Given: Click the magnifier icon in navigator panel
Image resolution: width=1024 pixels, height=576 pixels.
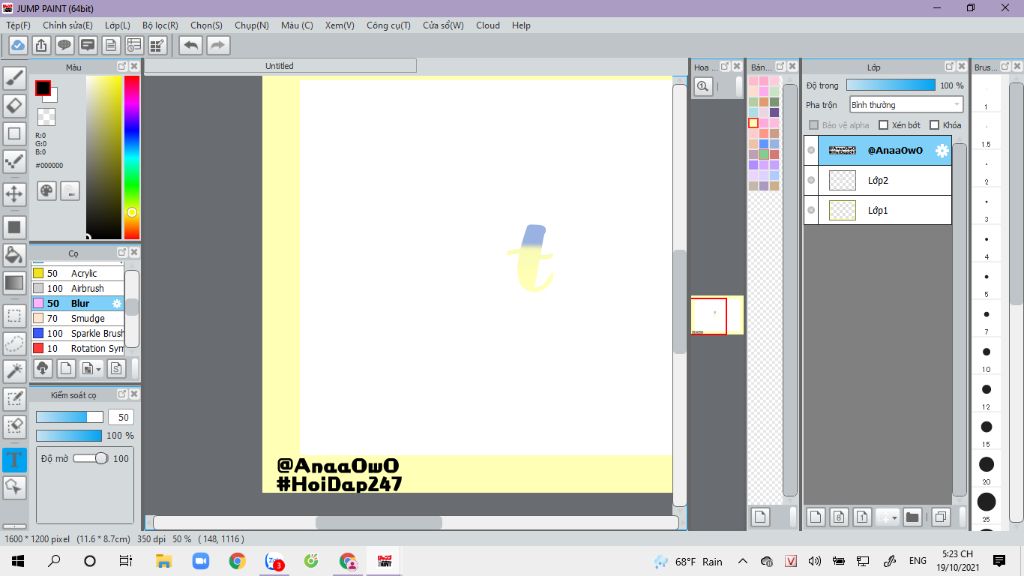Looking at the screenshot, I should 703,86.
